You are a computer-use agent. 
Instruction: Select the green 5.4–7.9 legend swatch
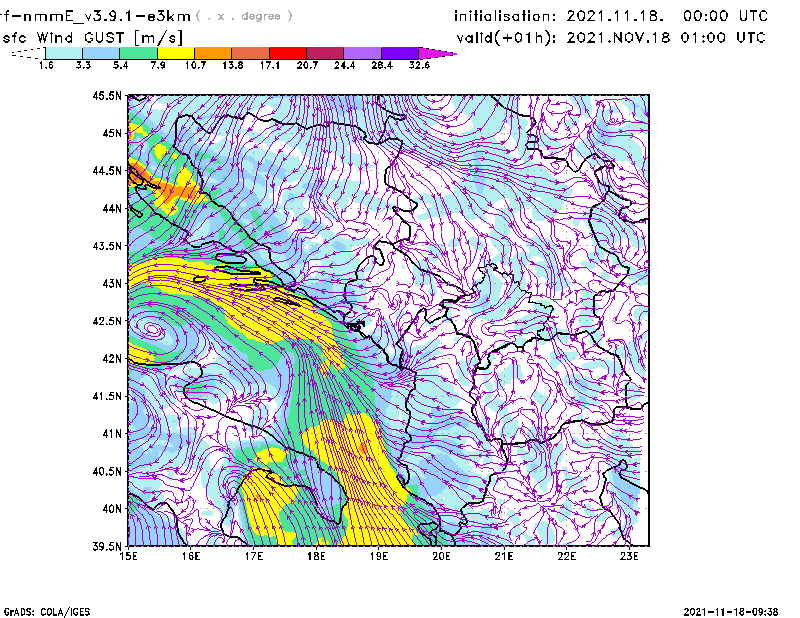click(x=138, y=53)
